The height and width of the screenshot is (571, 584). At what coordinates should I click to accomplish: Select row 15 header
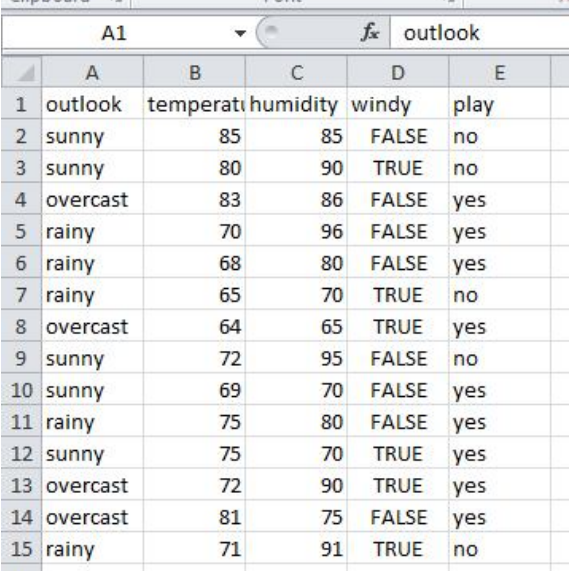[22, 549]
